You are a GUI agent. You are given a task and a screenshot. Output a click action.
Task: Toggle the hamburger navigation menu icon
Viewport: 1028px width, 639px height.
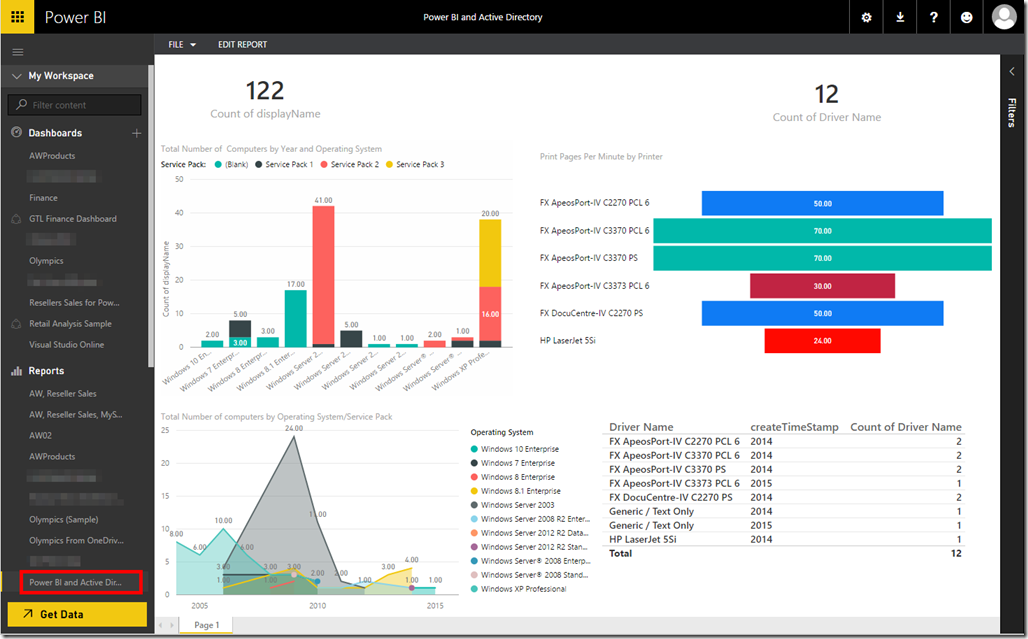(18, 52)
